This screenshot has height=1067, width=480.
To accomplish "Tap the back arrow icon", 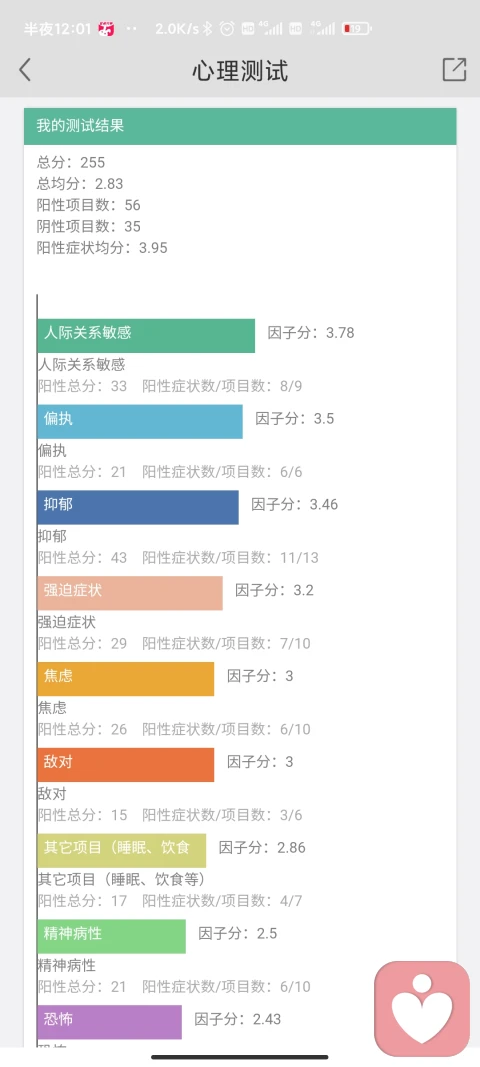I will pos(25,69).
